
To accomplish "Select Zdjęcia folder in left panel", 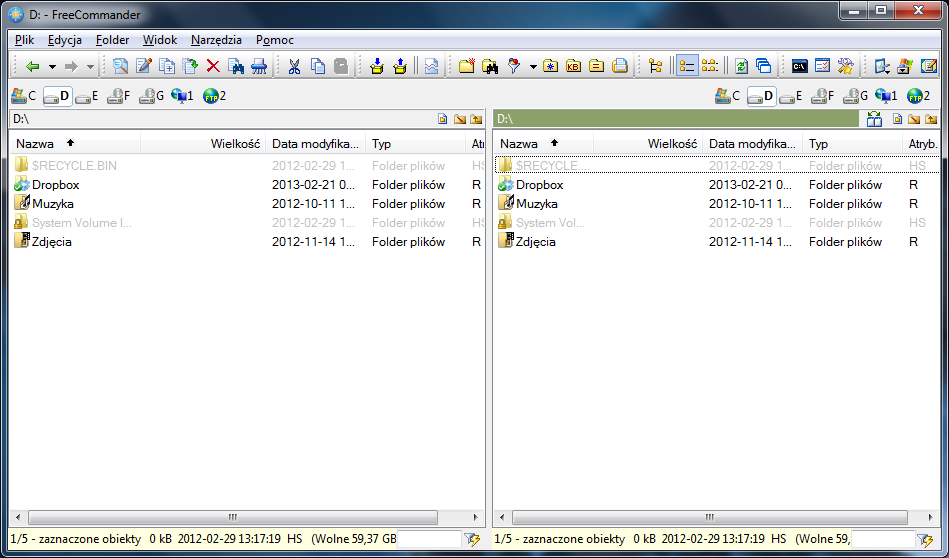I will click(x=51, y=241).
